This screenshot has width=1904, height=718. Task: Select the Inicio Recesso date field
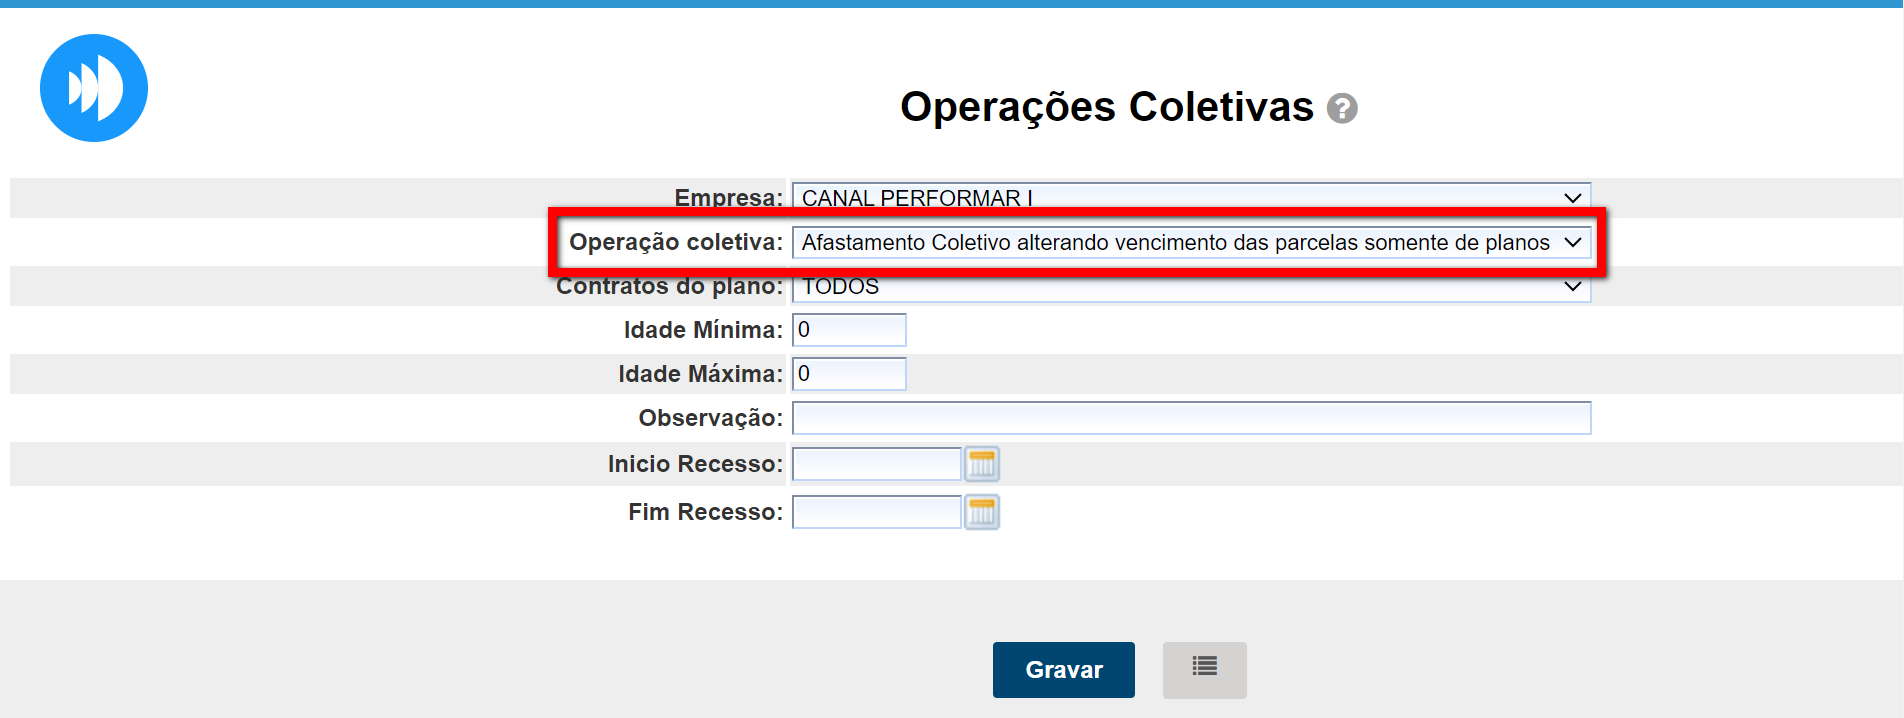(876, 464)
